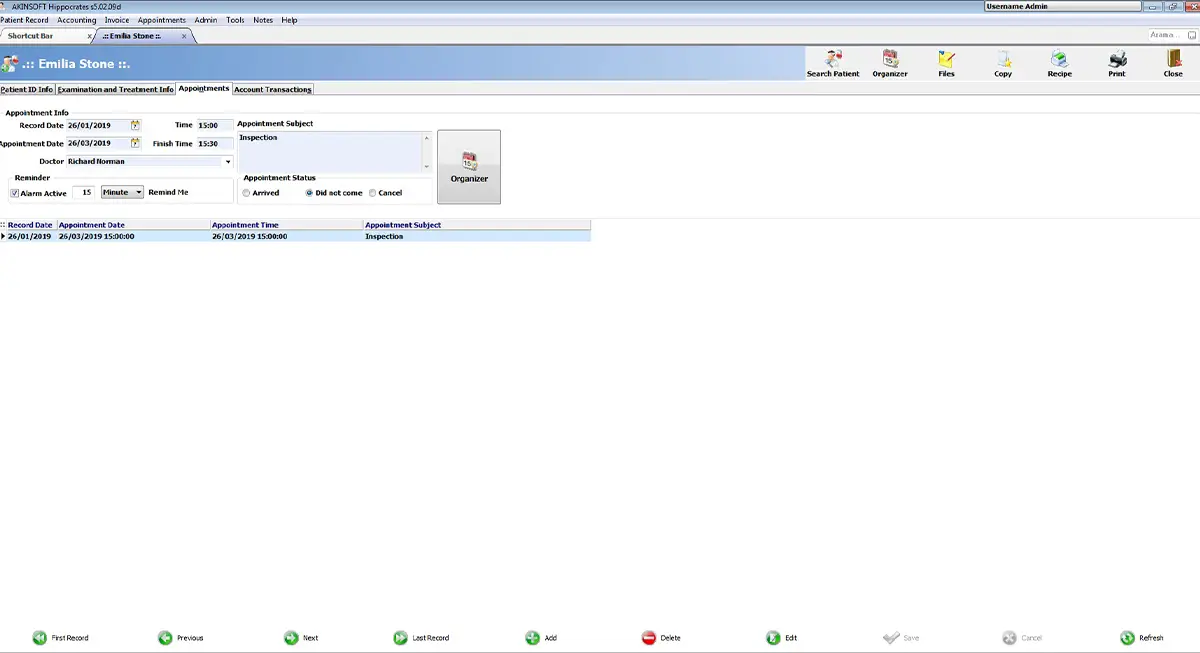Click the Finish Time input field
Image resolution: width=1200 pixels, height=653 pixels.
(x=214, y=144)
